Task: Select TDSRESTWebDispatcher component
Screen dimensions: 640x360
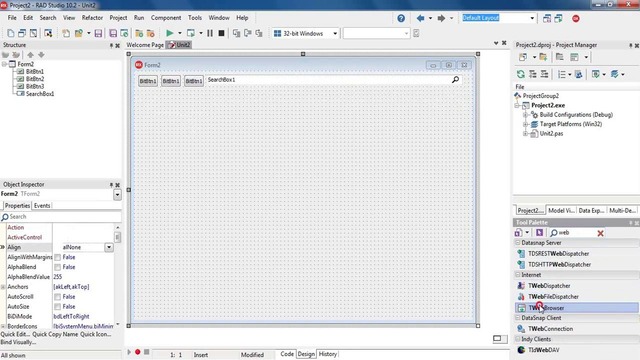Action: tap(558, 253)
